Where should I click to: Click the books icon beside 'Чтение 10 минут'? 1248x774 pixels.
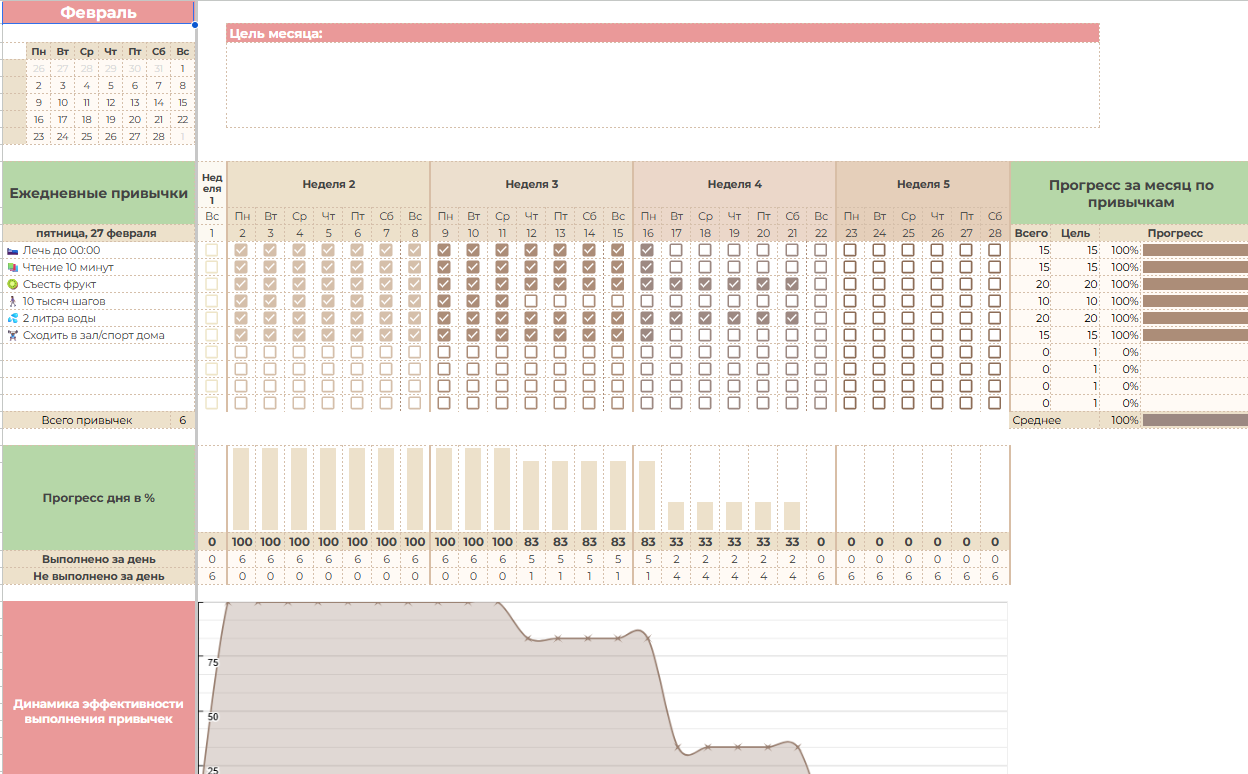point(12,267)
